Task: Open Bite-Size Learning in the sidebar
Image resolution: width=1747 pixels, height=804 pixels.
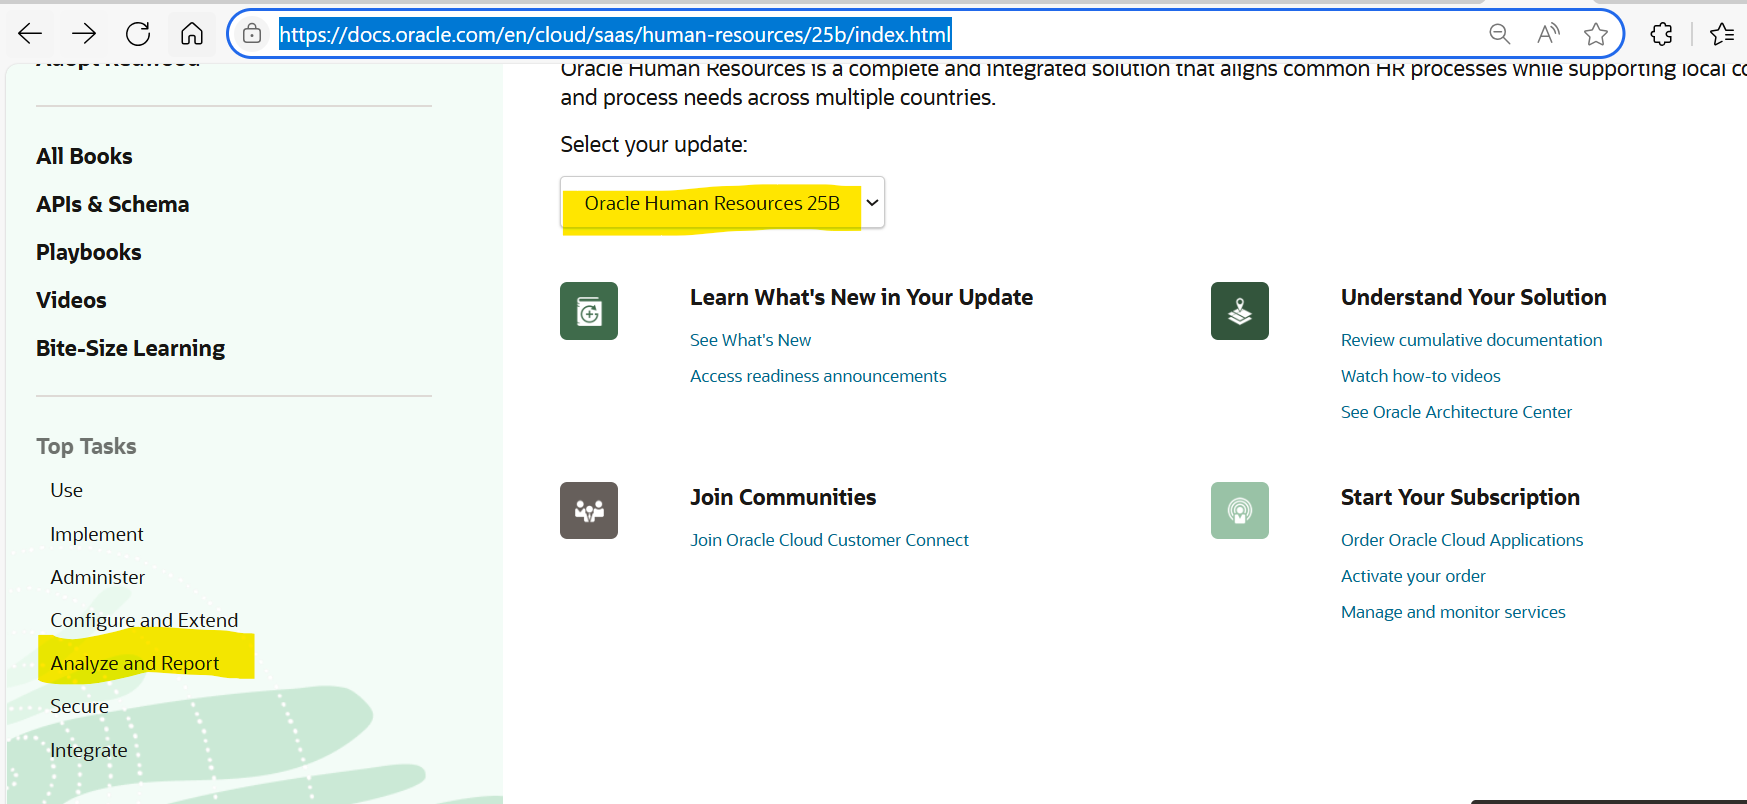Action: pyautogui.click(x=131, y=348)
